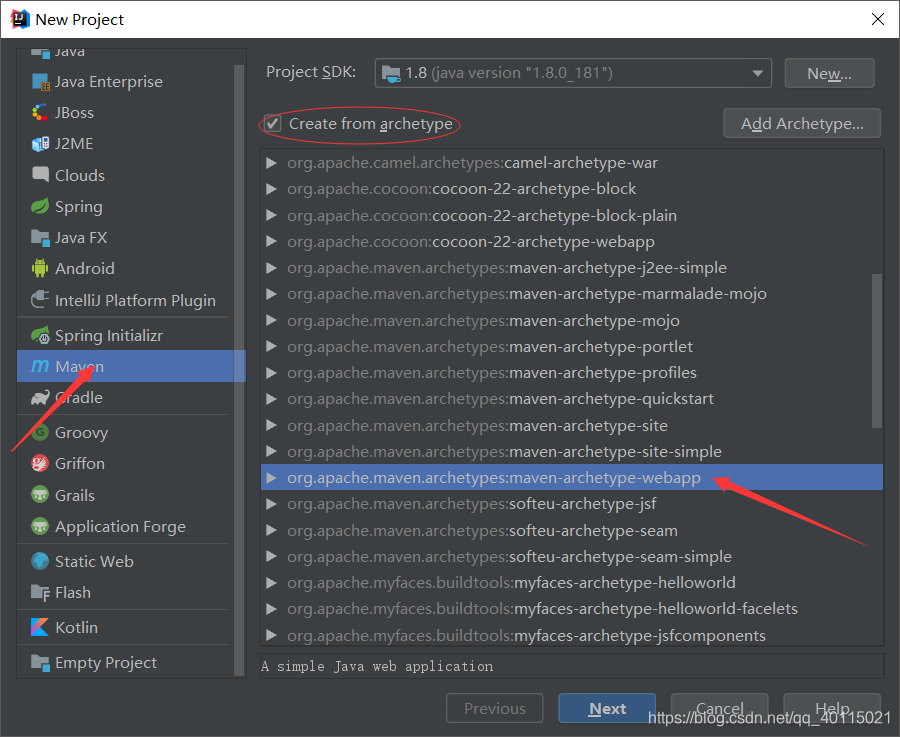This screenshot has width=900, height=737.
Task: Click the Android robot icon
Action: [x=40, y=268]
